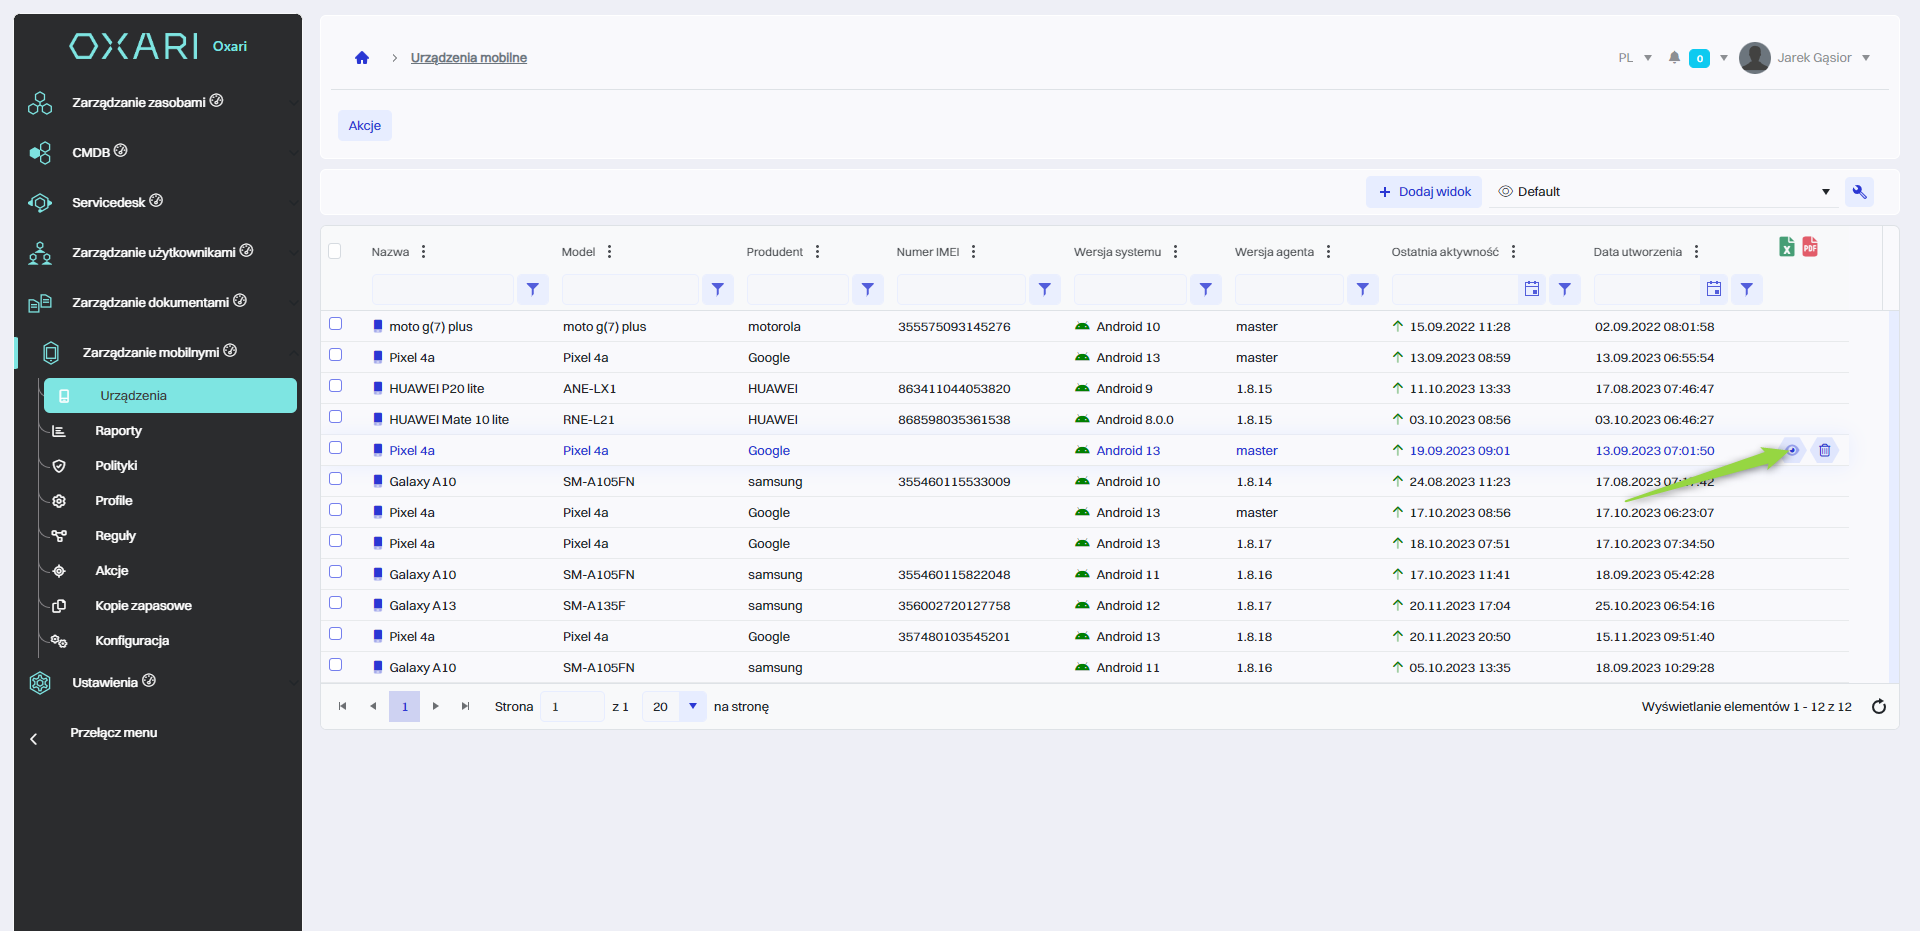1920x931 pixels.
Task: Export table to Excel file
Action: click(x=1786, y=247)
